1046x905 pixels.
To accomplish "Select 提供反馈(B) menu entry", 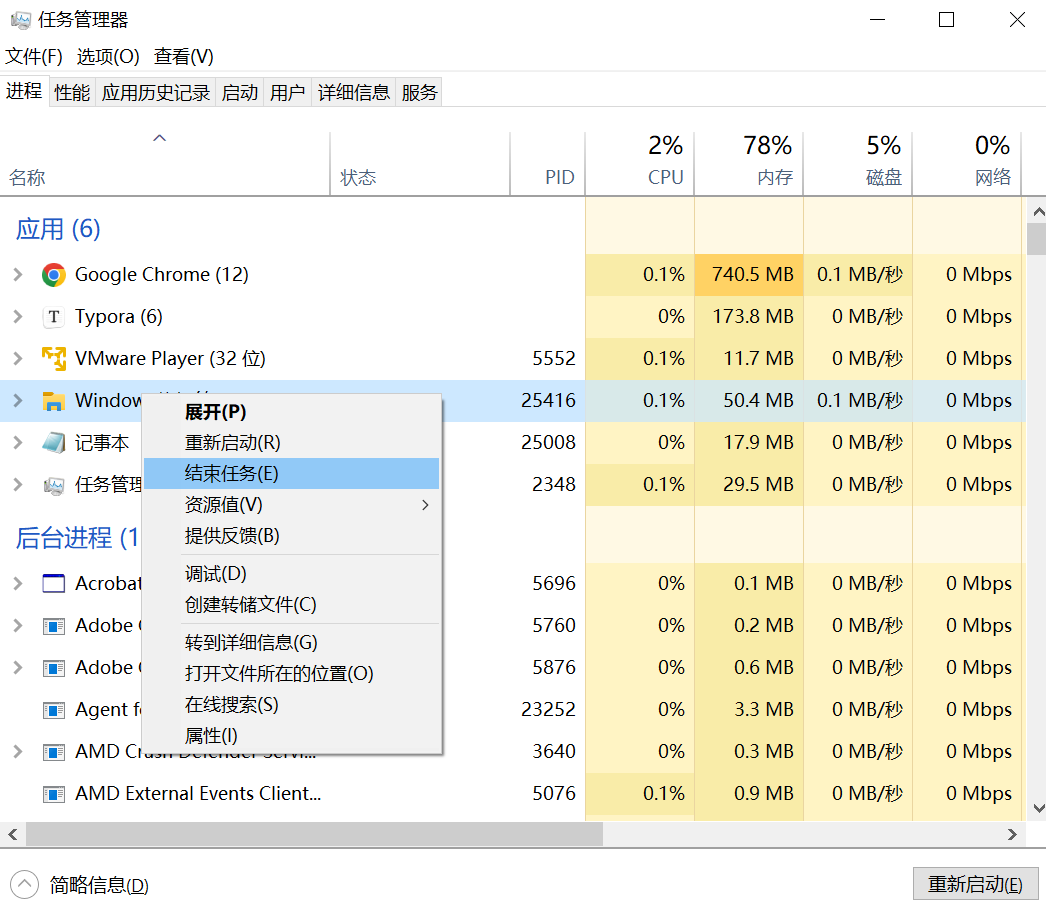I will [292, 536].
